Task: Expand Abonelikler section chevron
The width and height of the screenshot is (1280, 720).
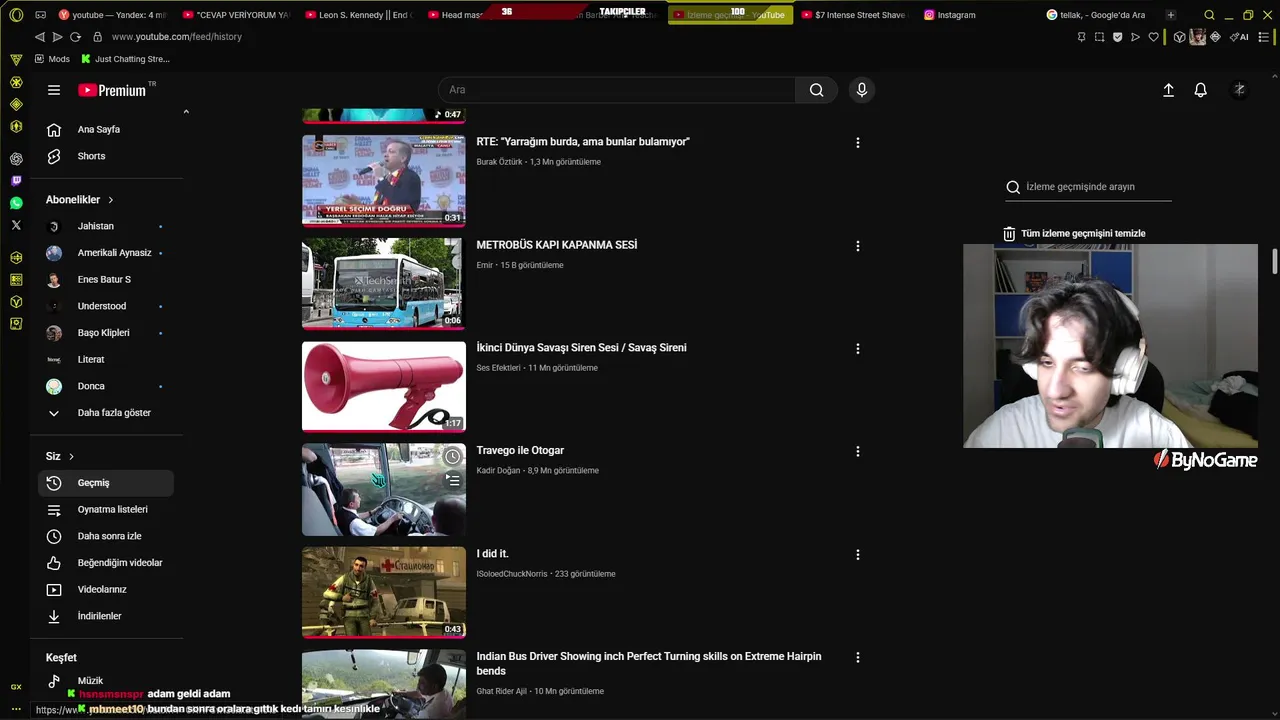Action: (110, 200)
